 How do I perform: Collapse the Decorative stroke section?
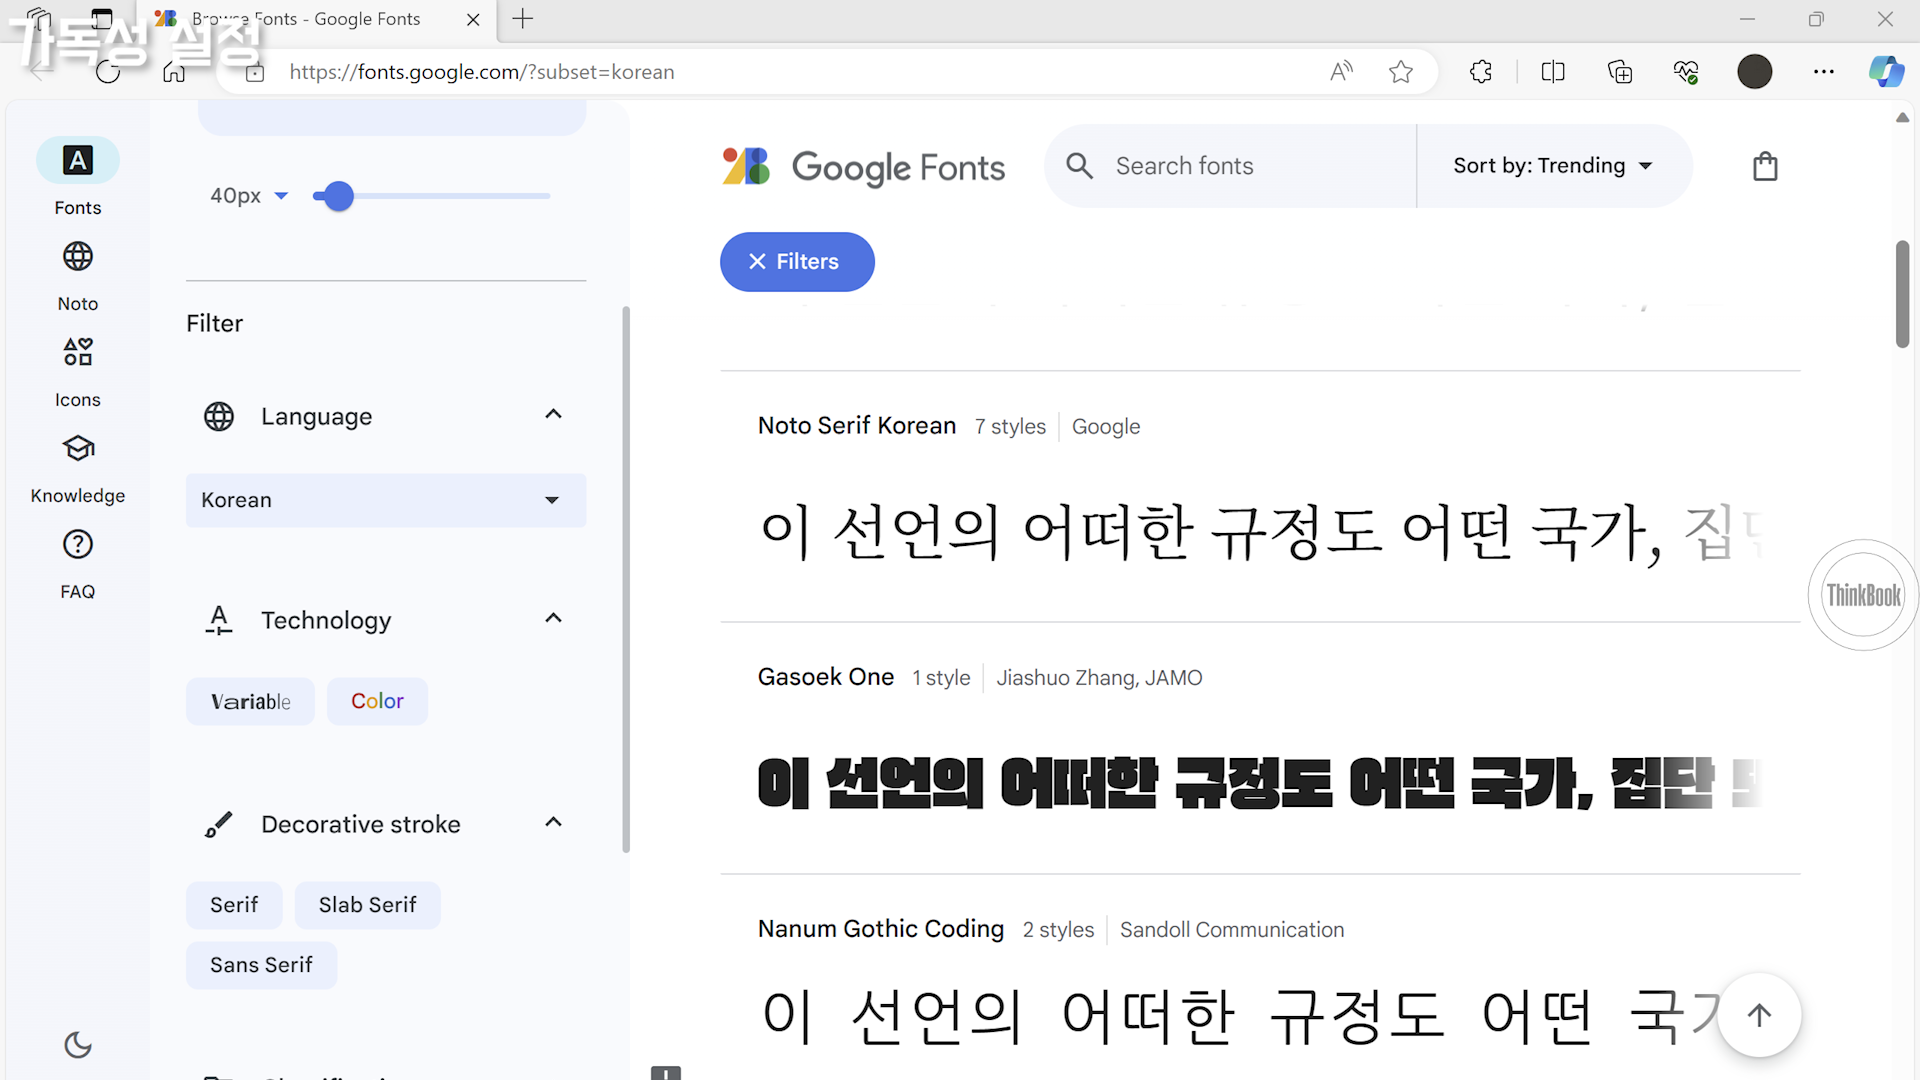pos(553,823)
